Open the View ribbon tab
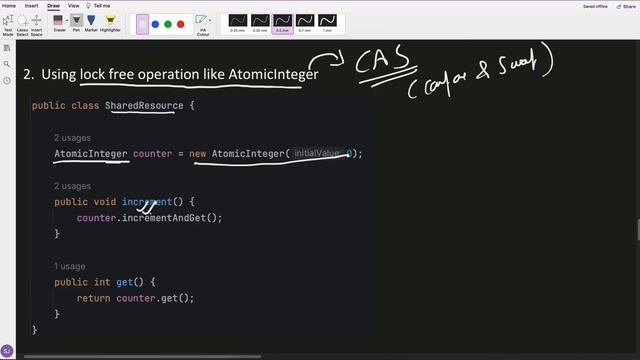 pyautogui.click(x=73, y=6)
